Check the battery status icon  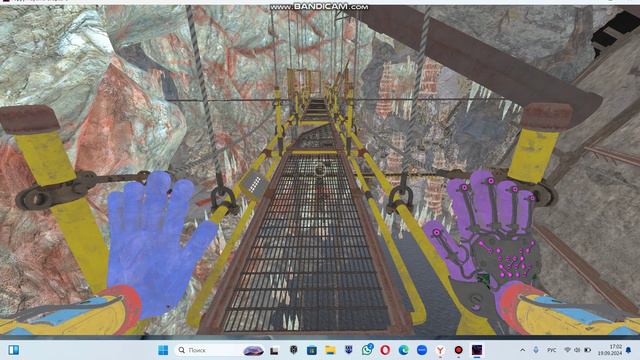tap(588, 350)
